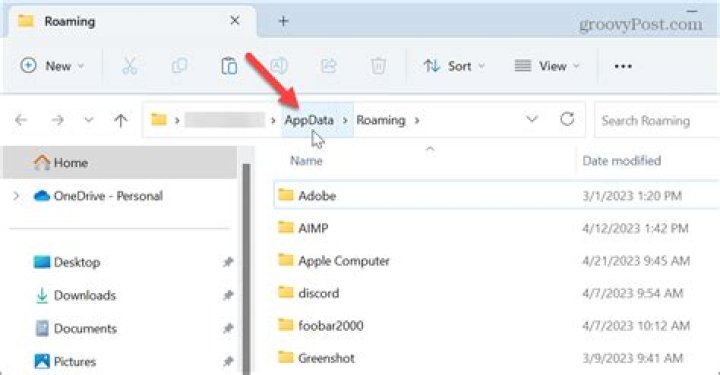Add a new File Explorer tab

click(x=283, y=21)
